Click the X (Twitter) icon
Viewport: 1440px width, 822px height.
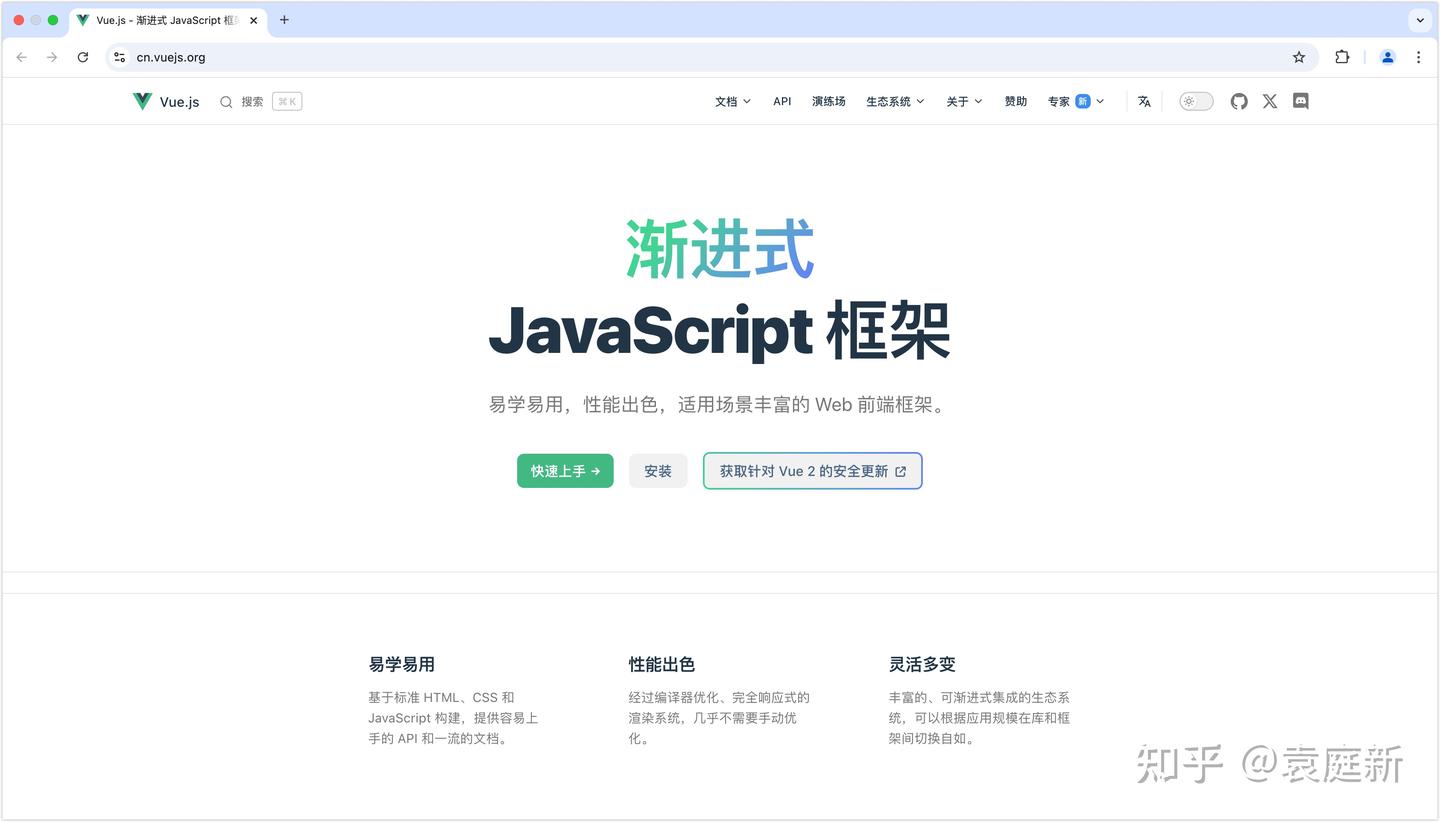1269,101
